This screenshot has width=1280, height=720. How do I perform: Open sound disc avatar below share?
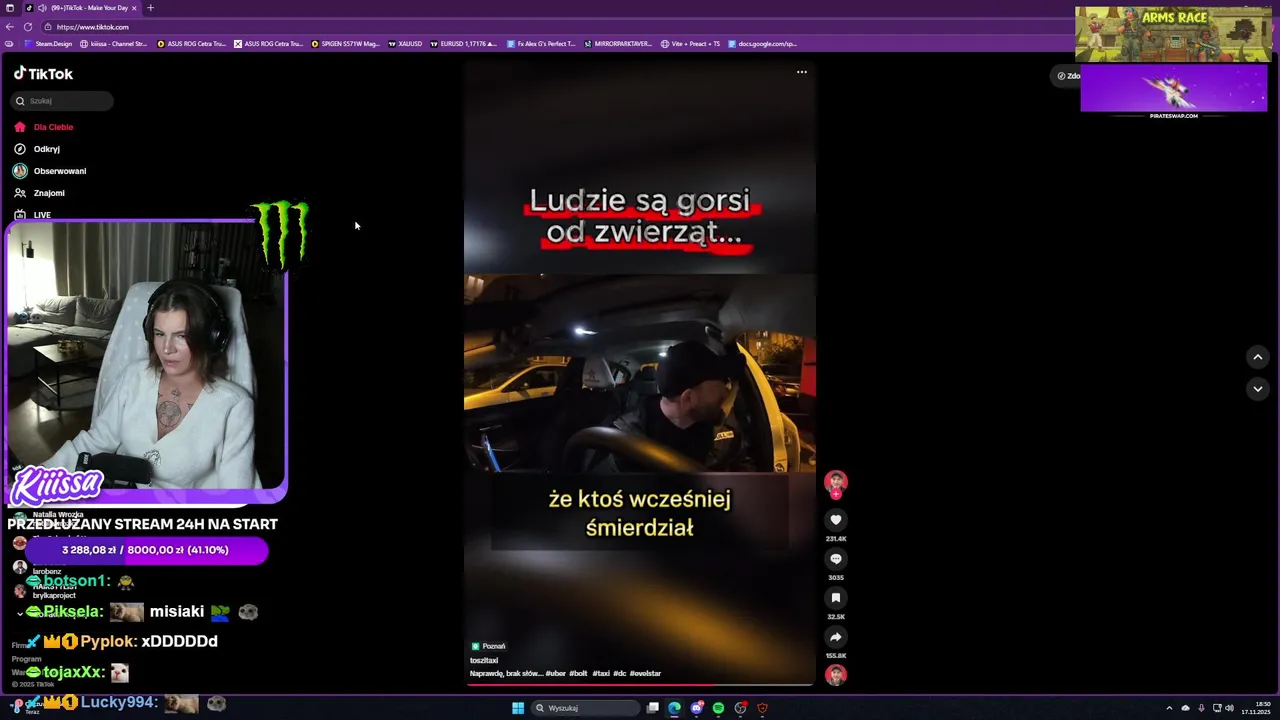[x=836, y=675]
